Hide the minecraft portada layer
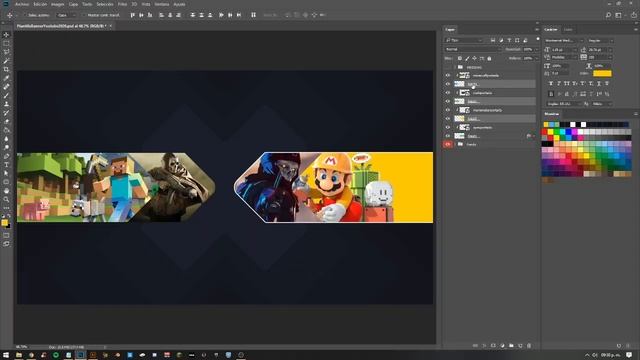This screenshot has width=640, height=360. (x=448, y=76)
